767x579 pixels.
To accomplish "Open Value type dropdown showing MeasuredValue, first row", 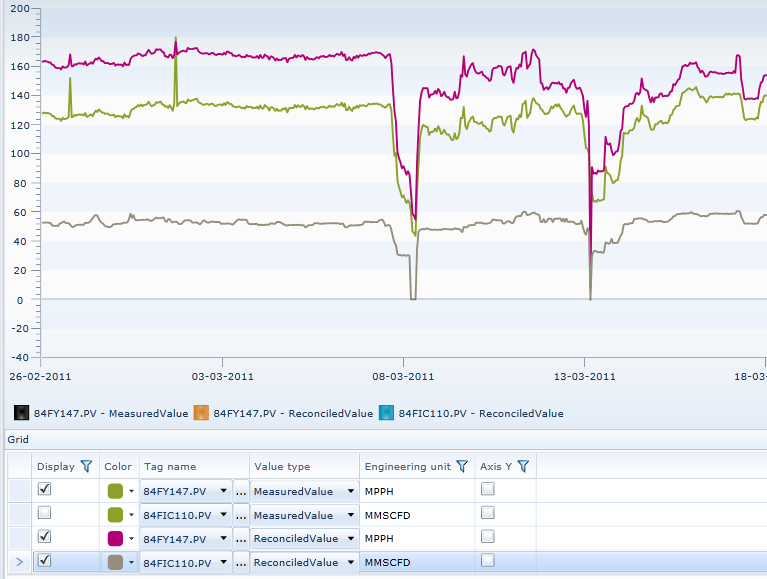I will [350, 491].
